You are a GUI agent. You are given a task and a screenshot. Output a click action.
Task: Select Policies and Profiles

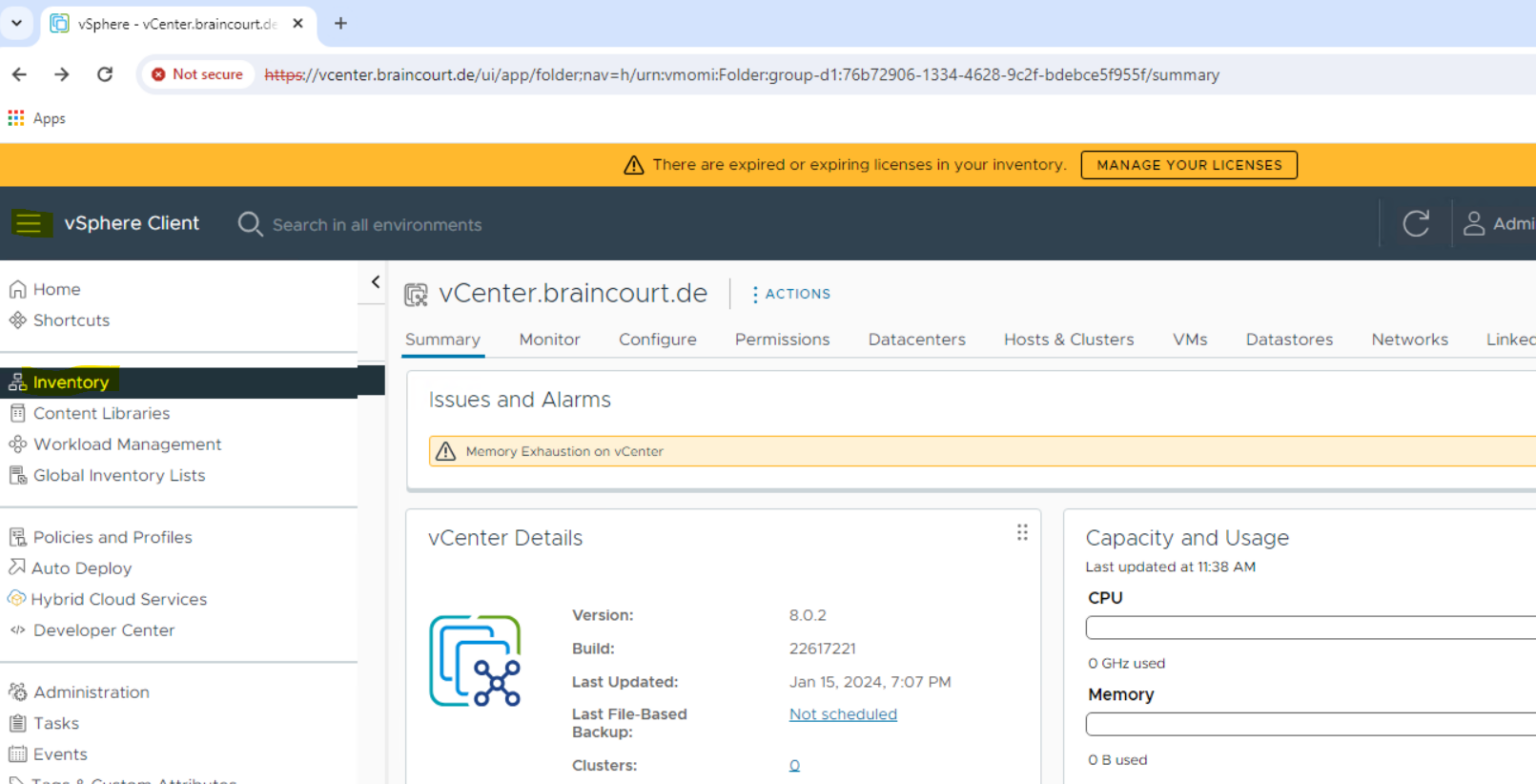[113, 537]
